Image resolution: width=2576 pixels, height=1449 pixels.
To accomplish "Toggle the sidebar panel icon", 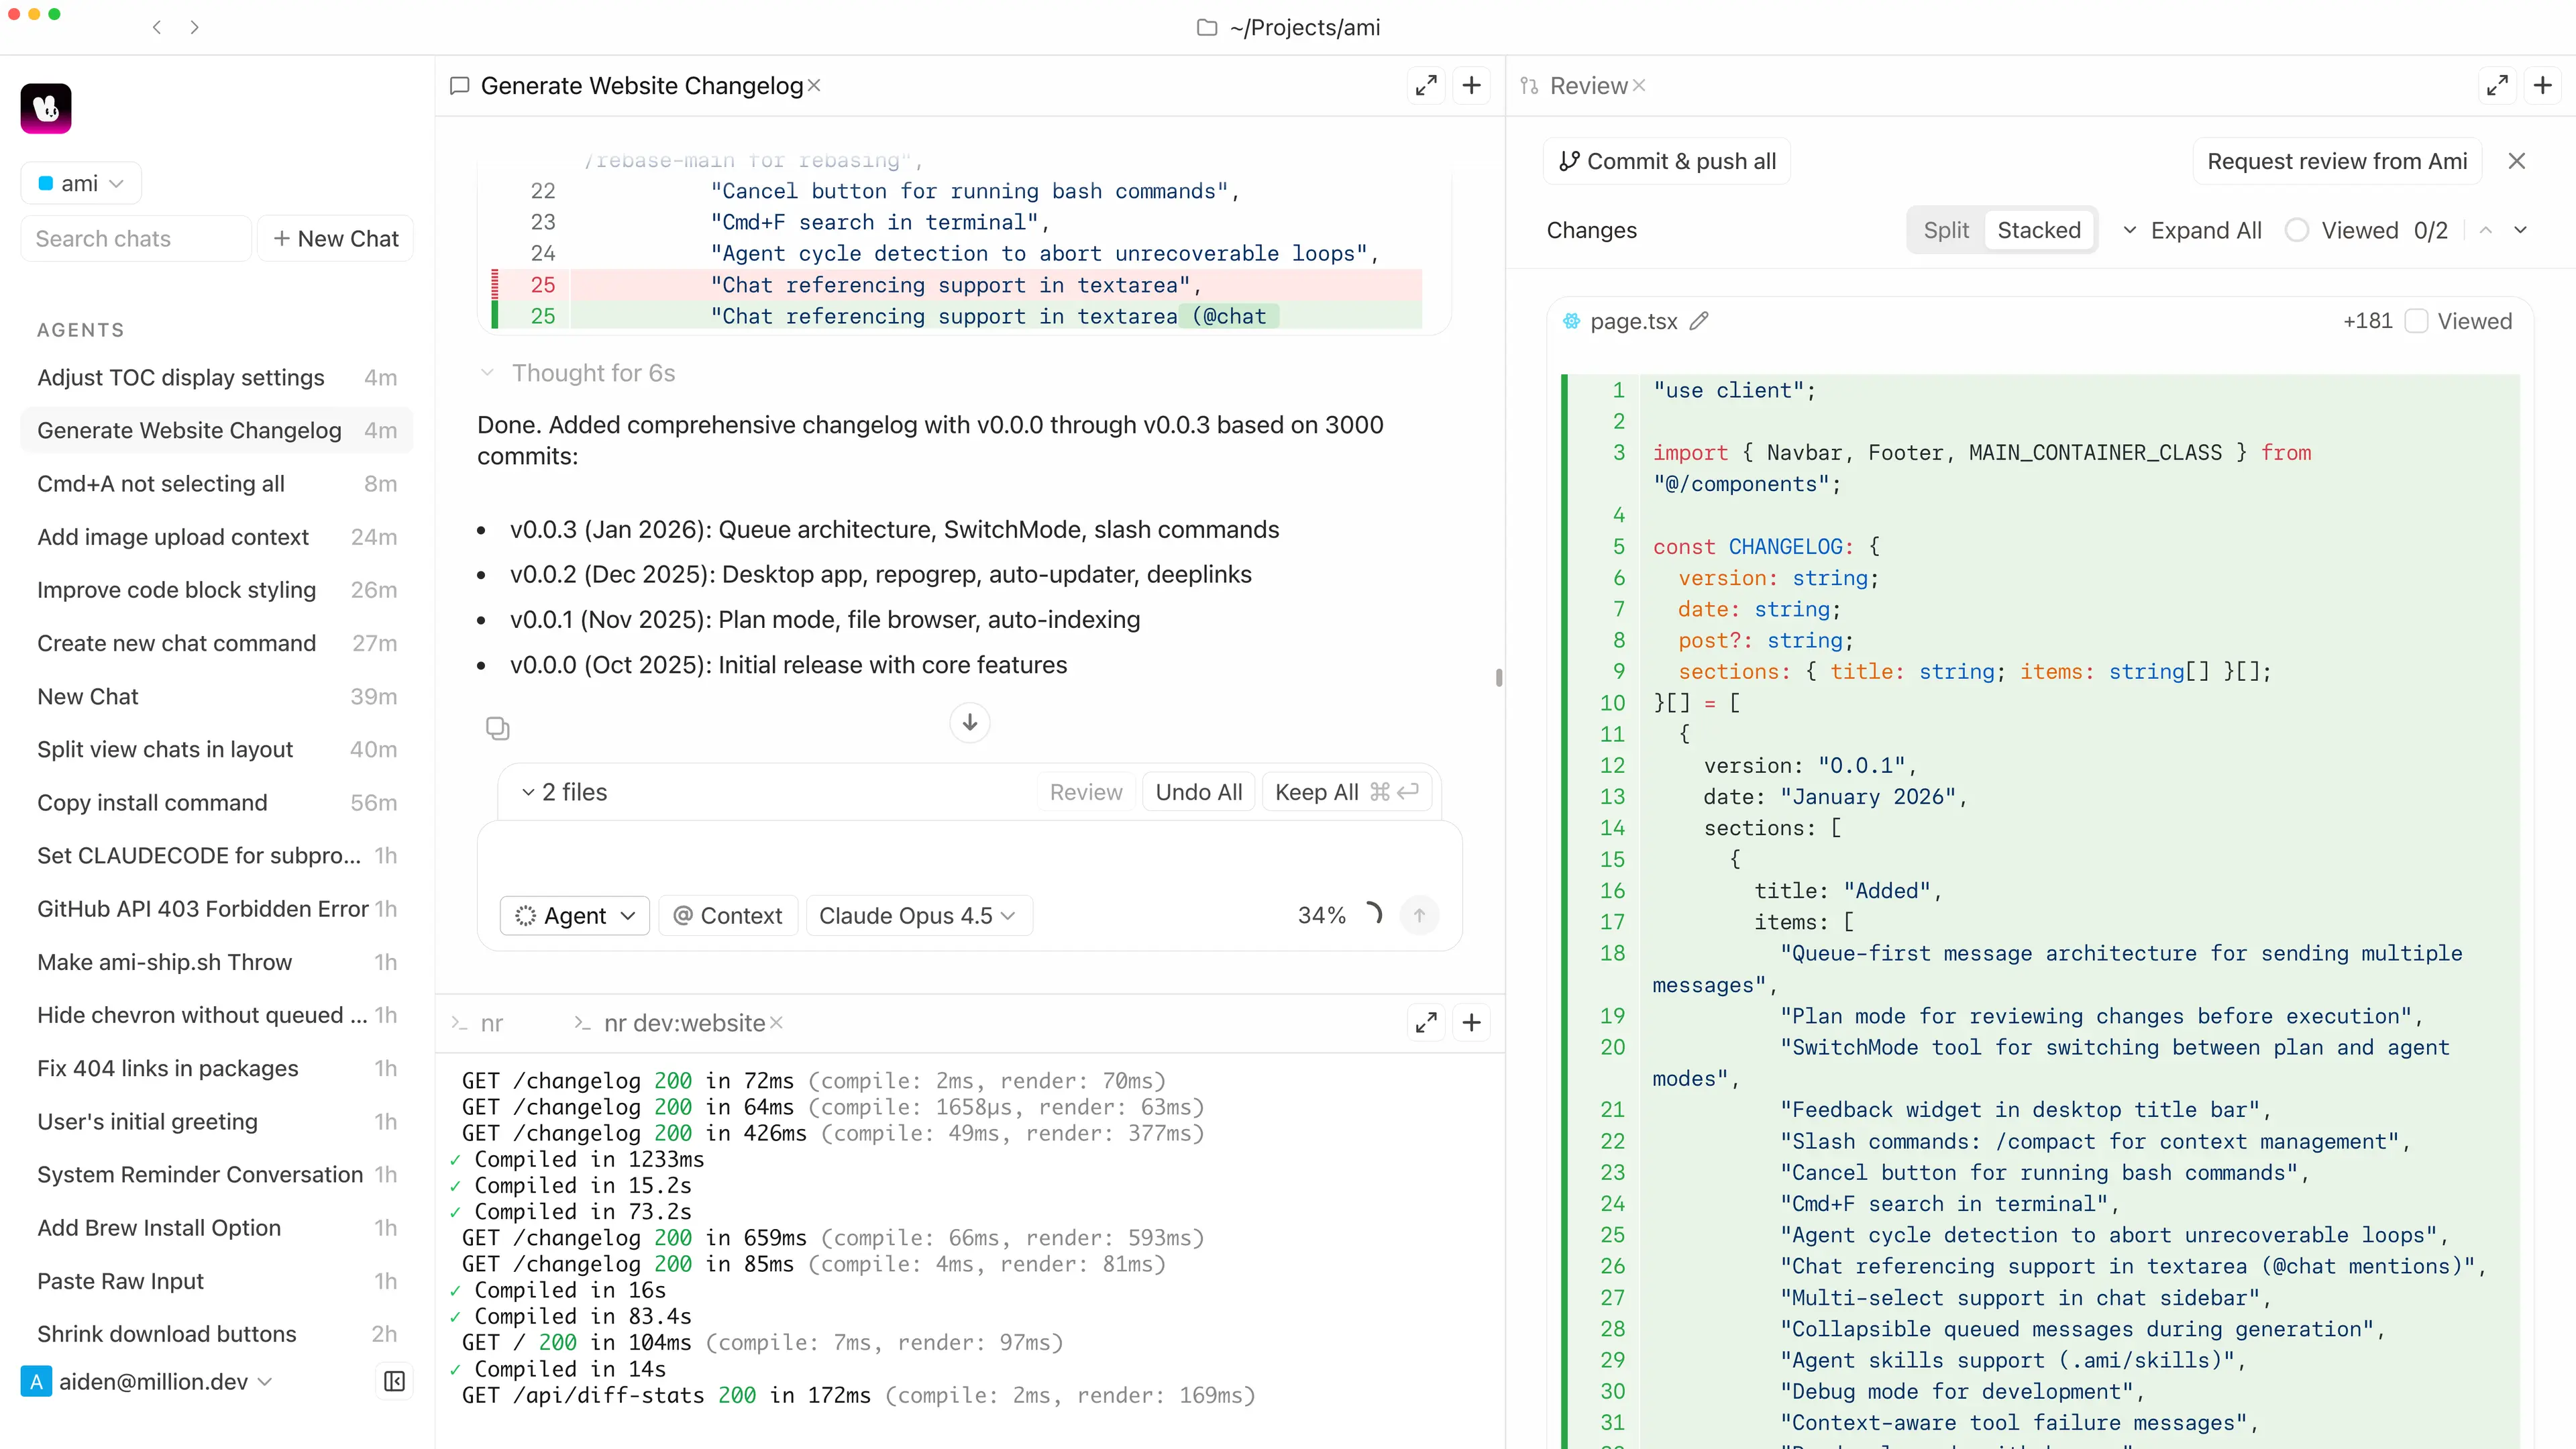I will (394, 1381).
